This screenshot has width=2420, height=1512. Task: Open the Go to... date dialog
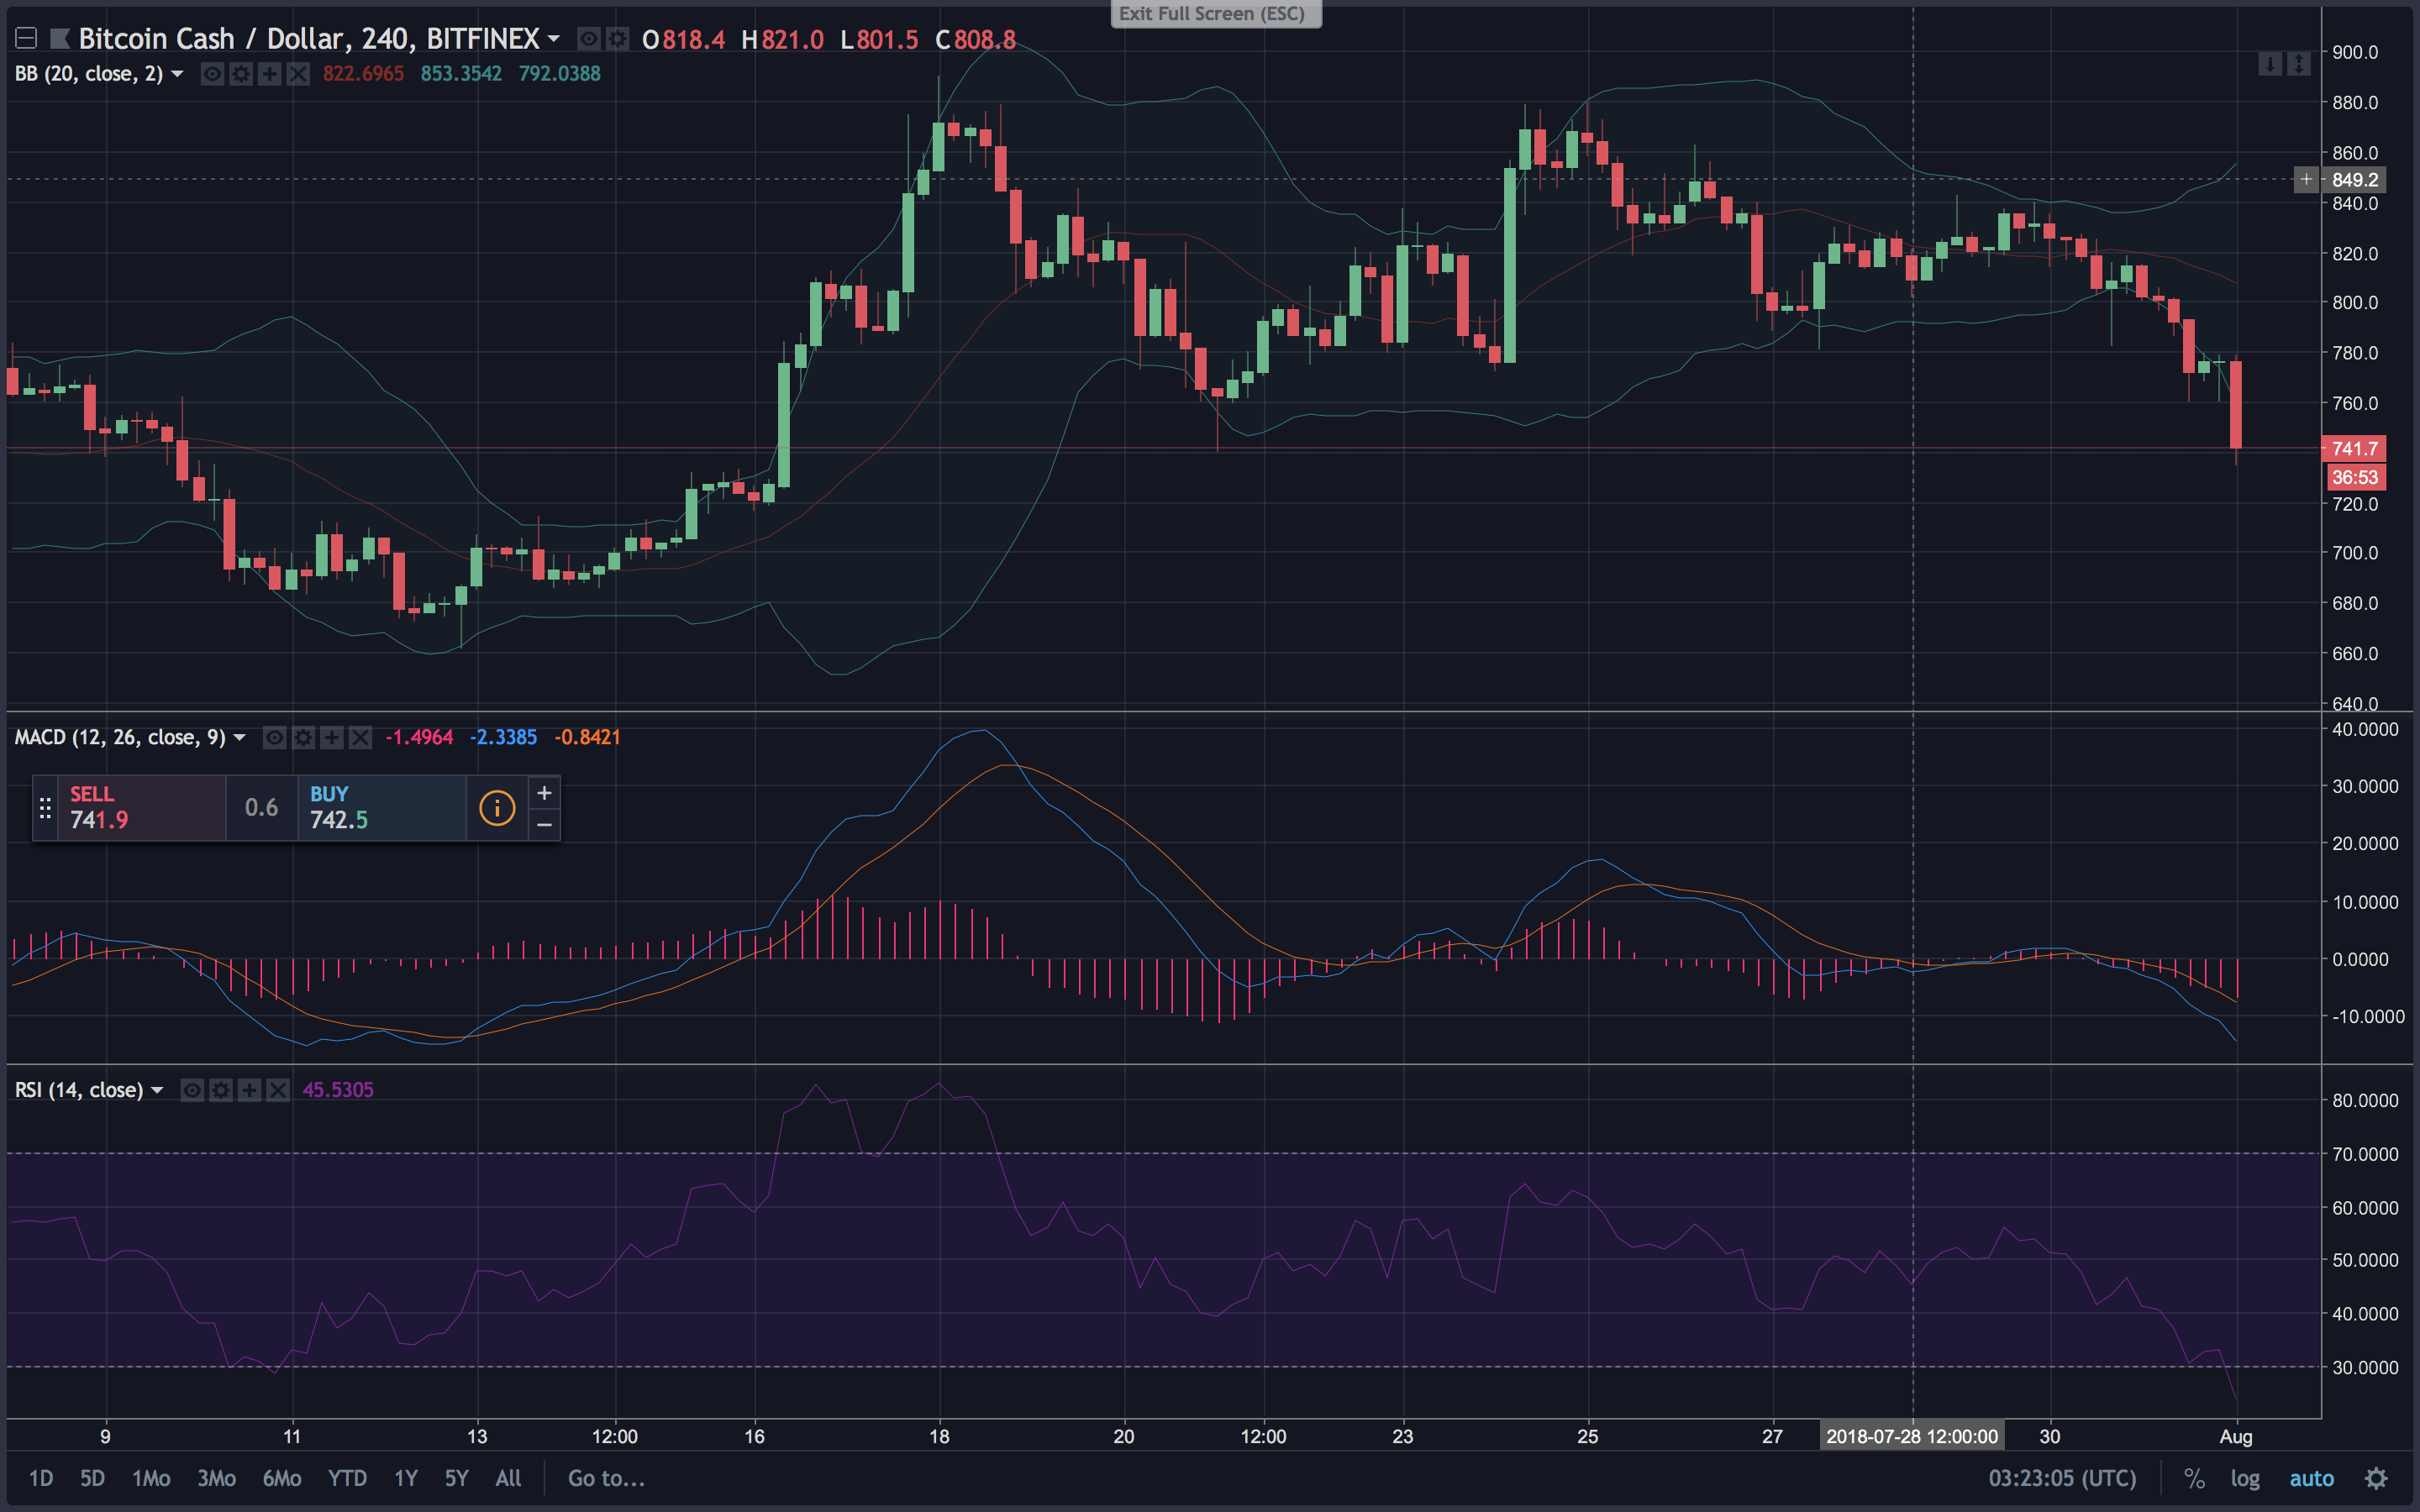[606, 1479]
